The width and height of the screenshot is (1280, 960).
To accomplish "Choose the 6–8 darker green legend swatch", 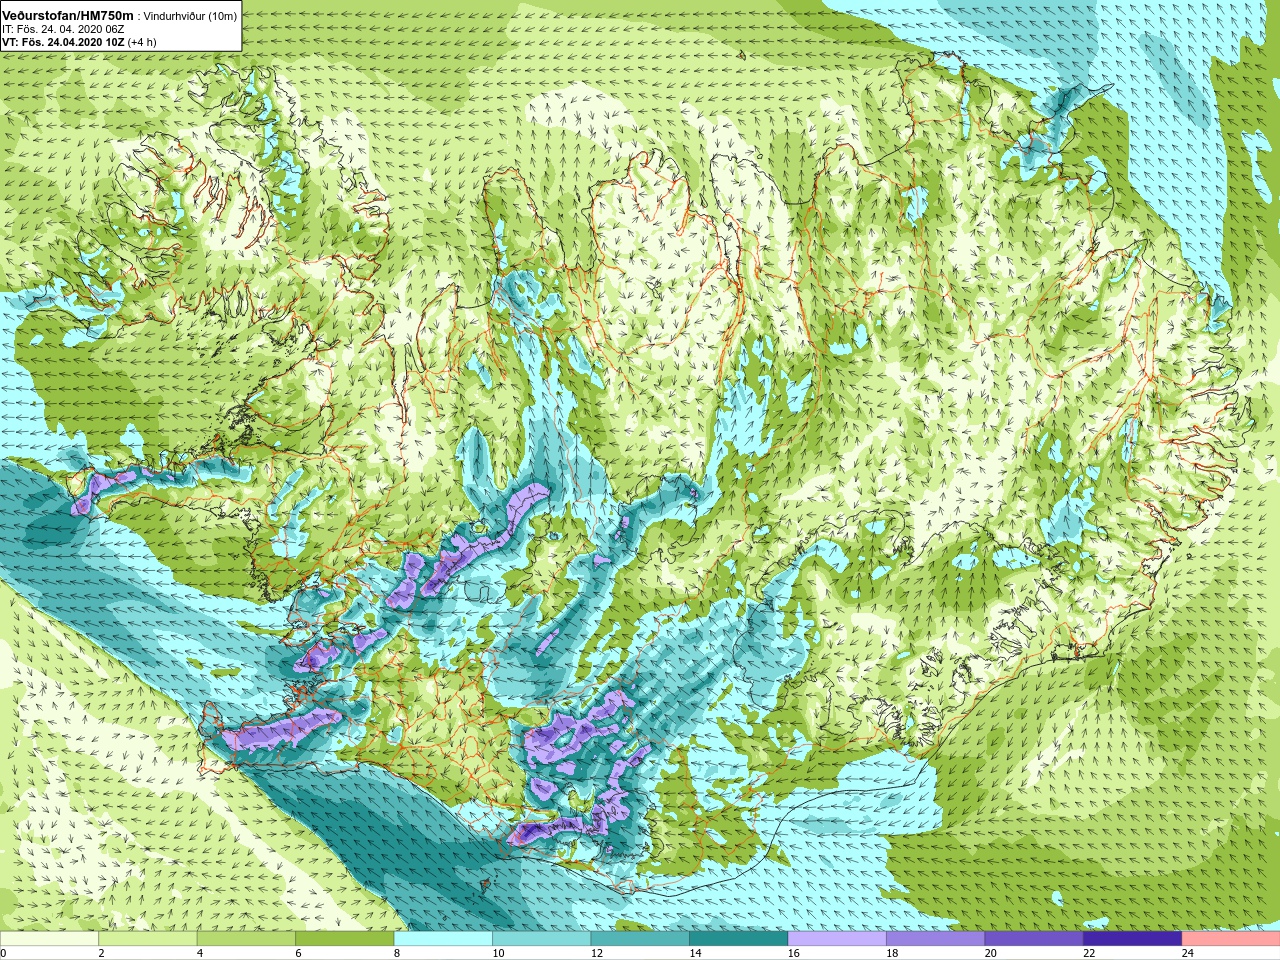I will tap(345, 939).
